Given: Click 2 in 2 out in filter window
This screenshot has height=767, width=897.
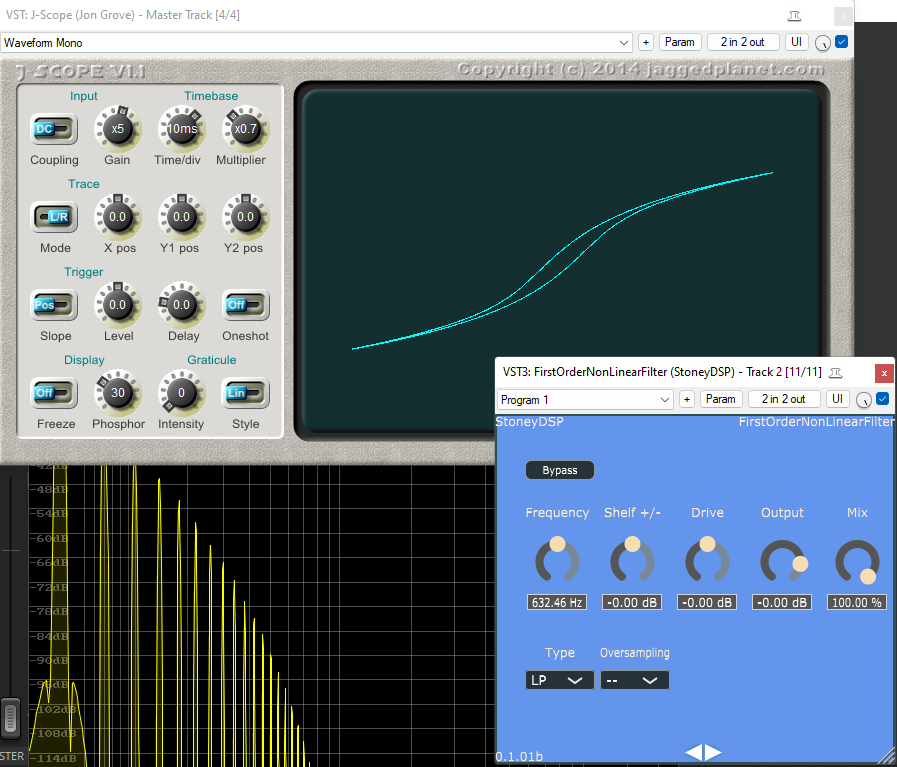Looking at the screenshot, I should (x=784, y=399).
